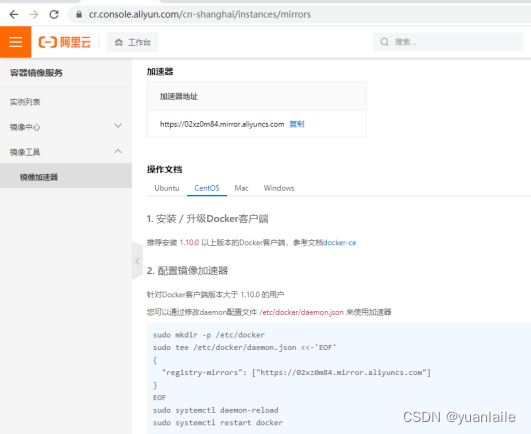The height and width of the screenshot is (434, 531).
Task: Click the sudo mkdir -p /etc/docker line
Action: [209, 335]
